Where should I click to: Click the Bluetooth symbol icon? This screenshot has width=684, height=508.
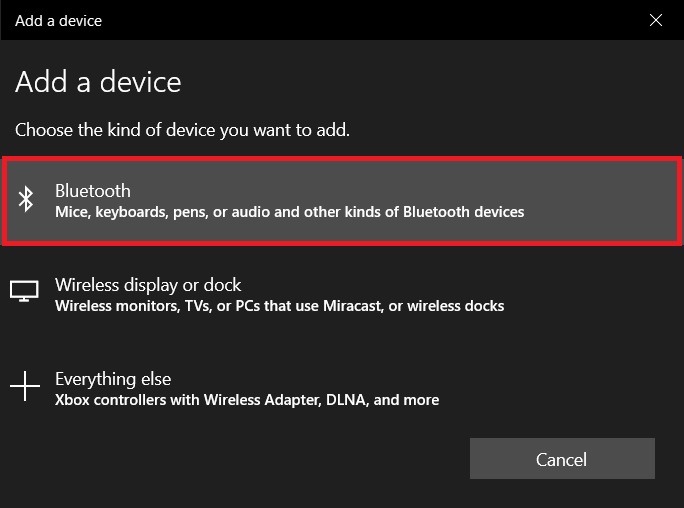tap(26, 199)
